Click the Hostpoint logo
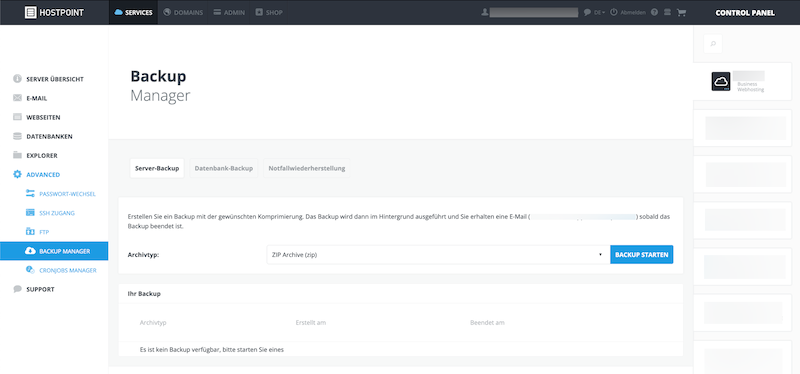Viewport: 800px width, 374px height. (54, 12)
